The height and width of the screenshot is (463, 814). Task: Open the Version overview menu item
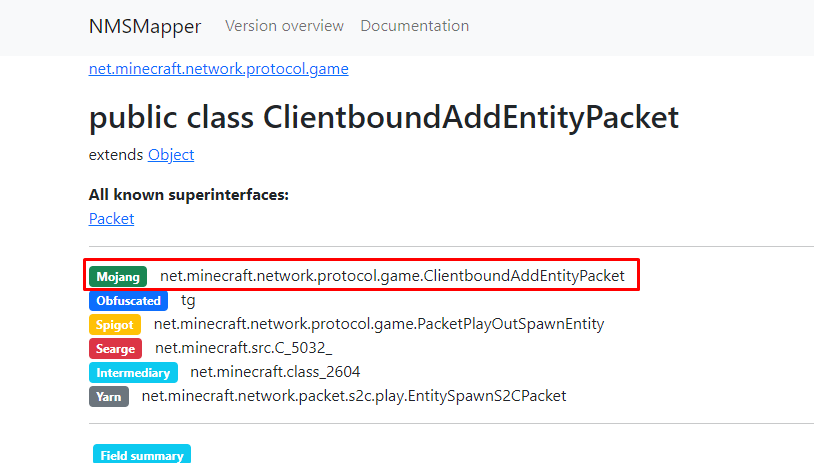tap(284, 26)
